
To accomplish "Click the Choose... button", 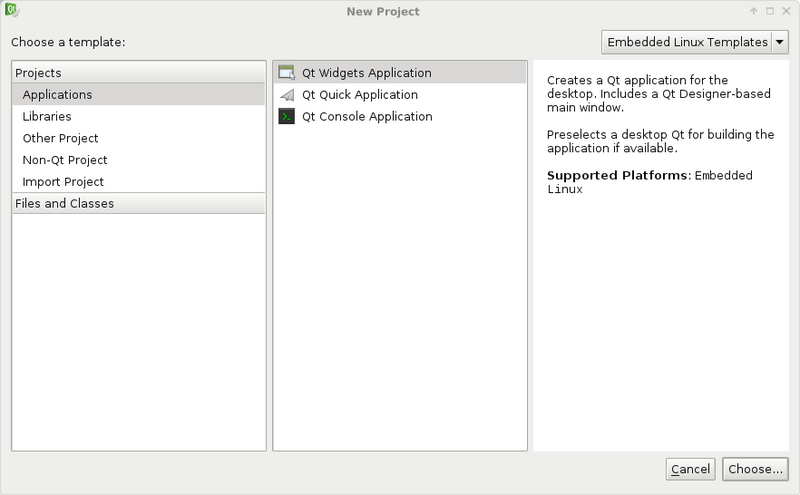I will click(x=755, y=469).
